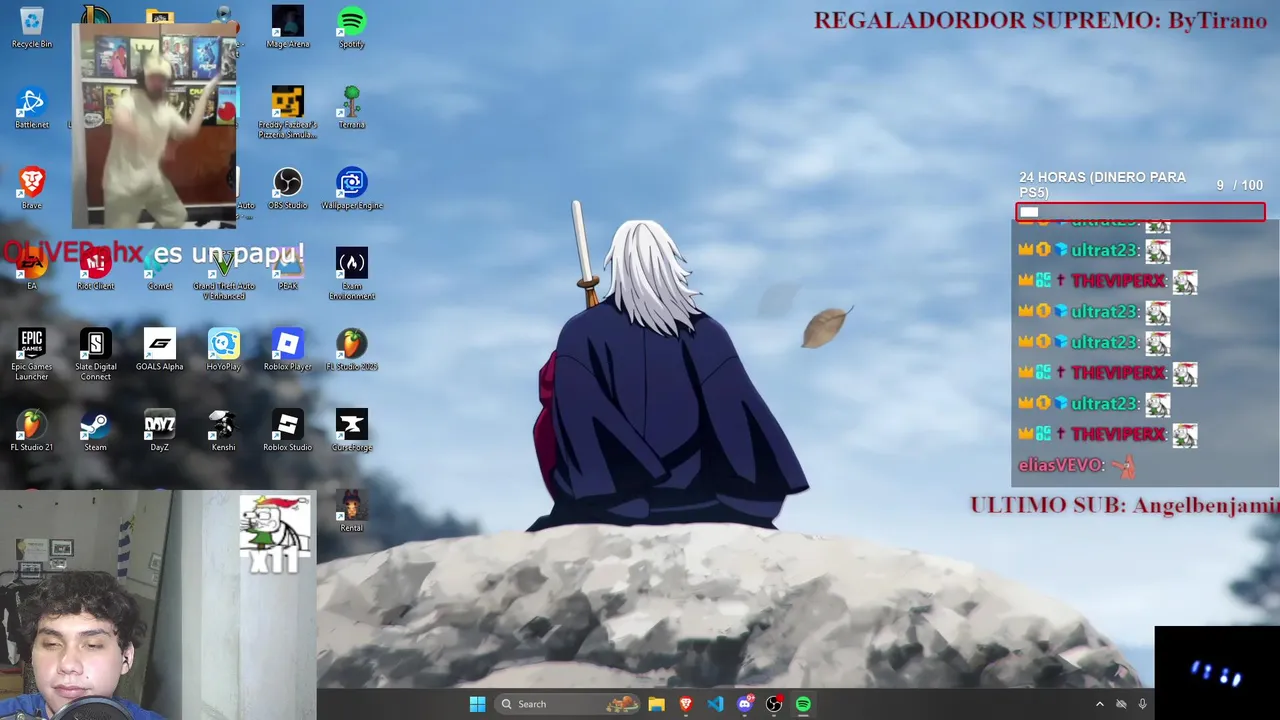The height and width of the screenshot is (720, 1280).
Task: Switch to Brave in the taskbar
Action: pyautogui.click(x=686, y=704)
